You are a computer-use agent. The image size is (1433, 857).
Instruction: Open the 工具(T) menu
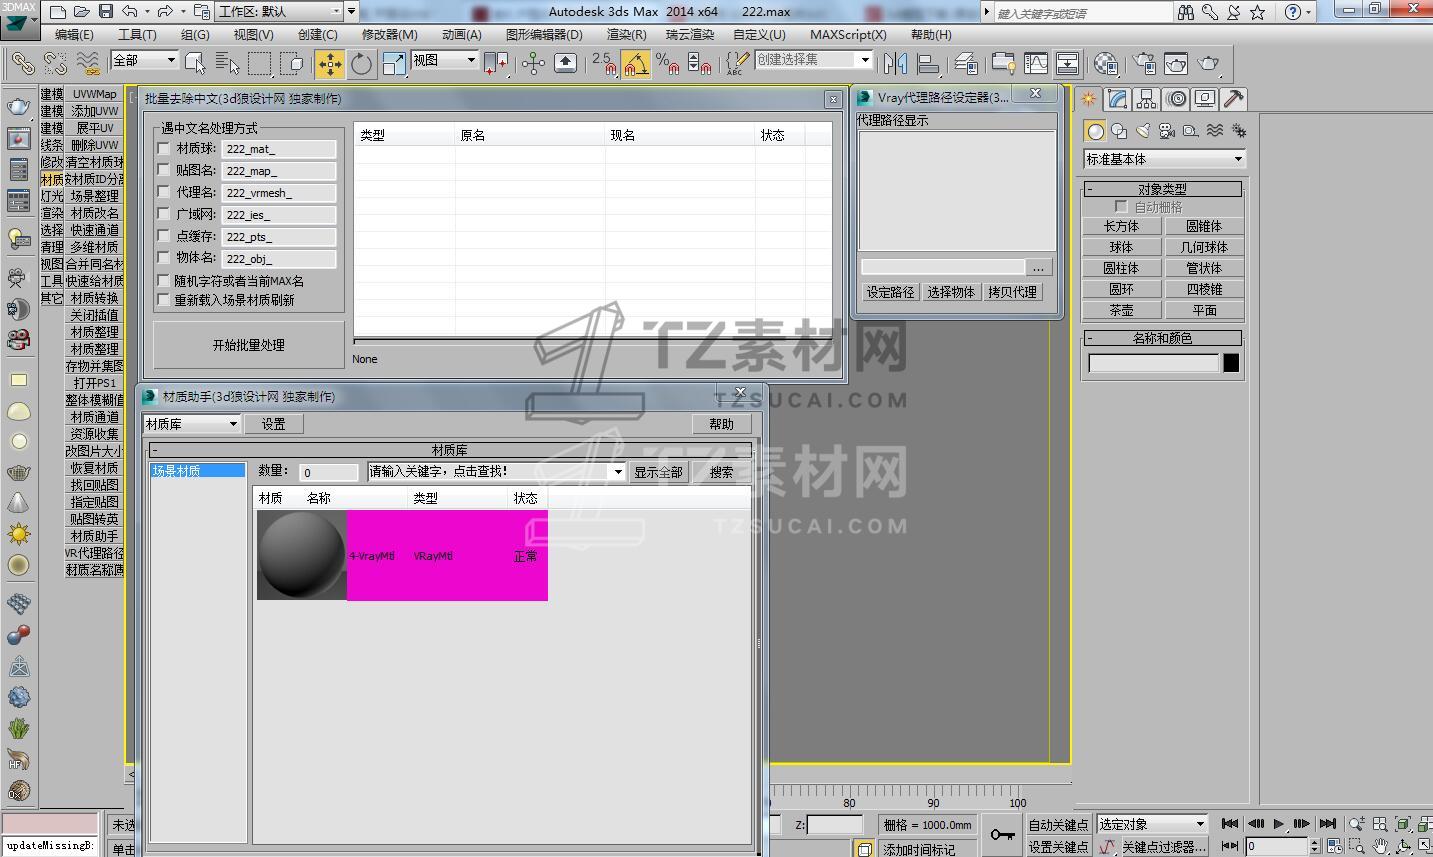[137, 34]
